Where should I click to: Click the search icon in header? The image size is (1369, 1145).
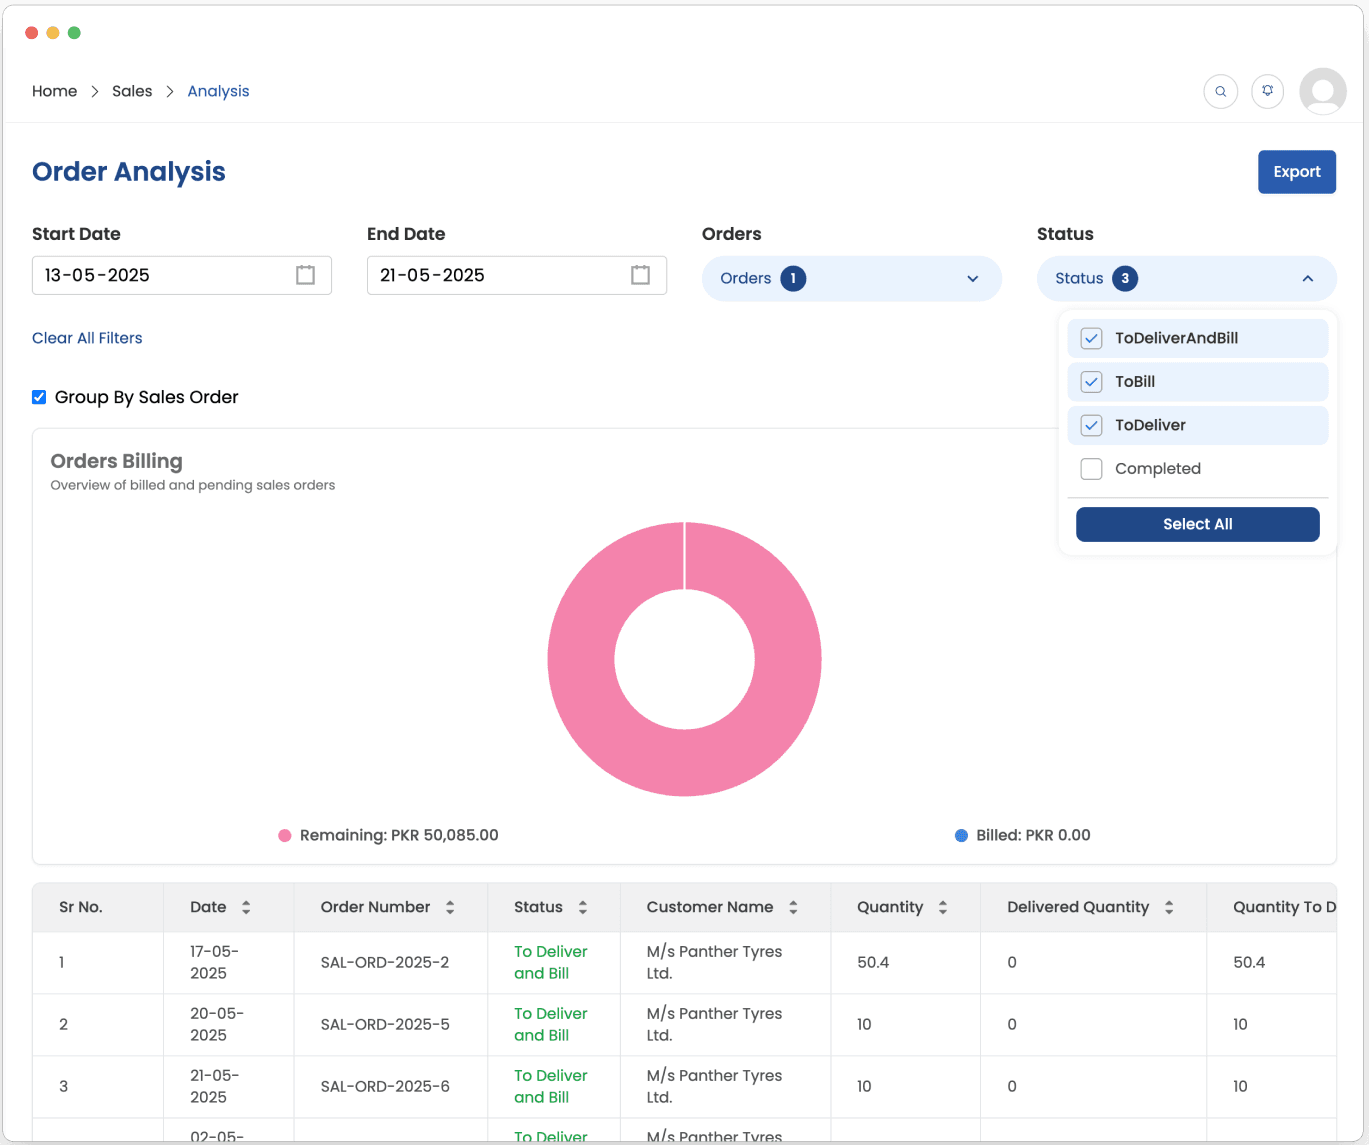[x=1220, y=91]
